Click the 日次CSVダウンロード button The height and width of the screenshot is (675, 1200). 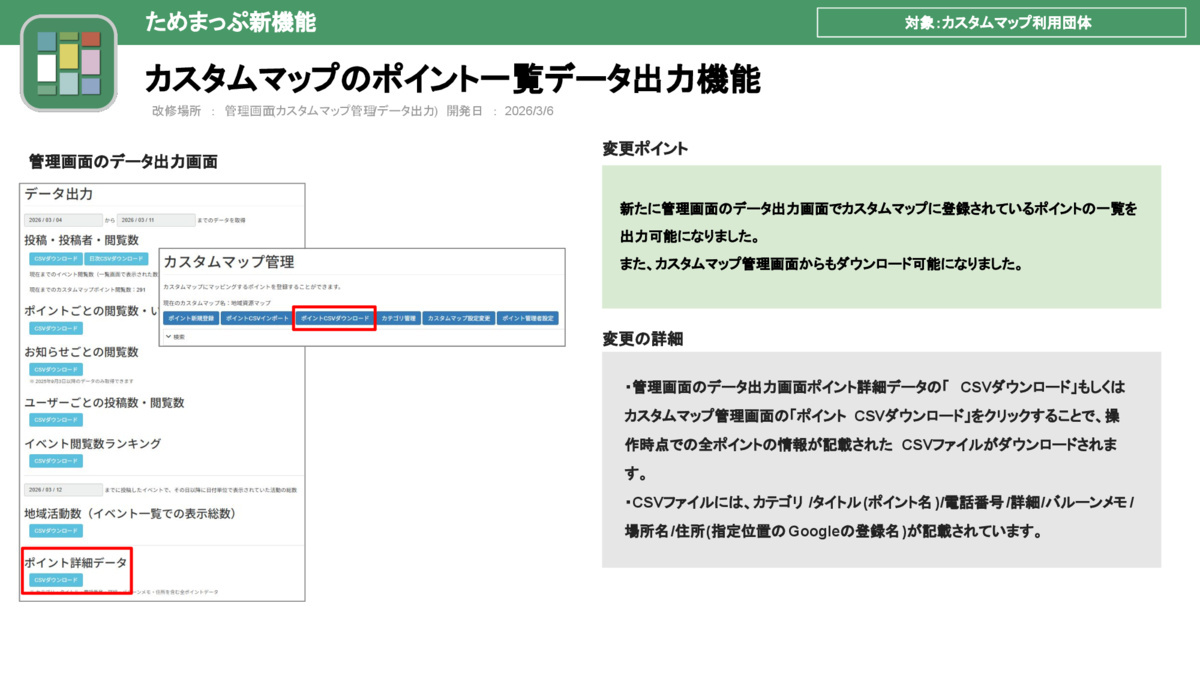(x=116, y=259)
